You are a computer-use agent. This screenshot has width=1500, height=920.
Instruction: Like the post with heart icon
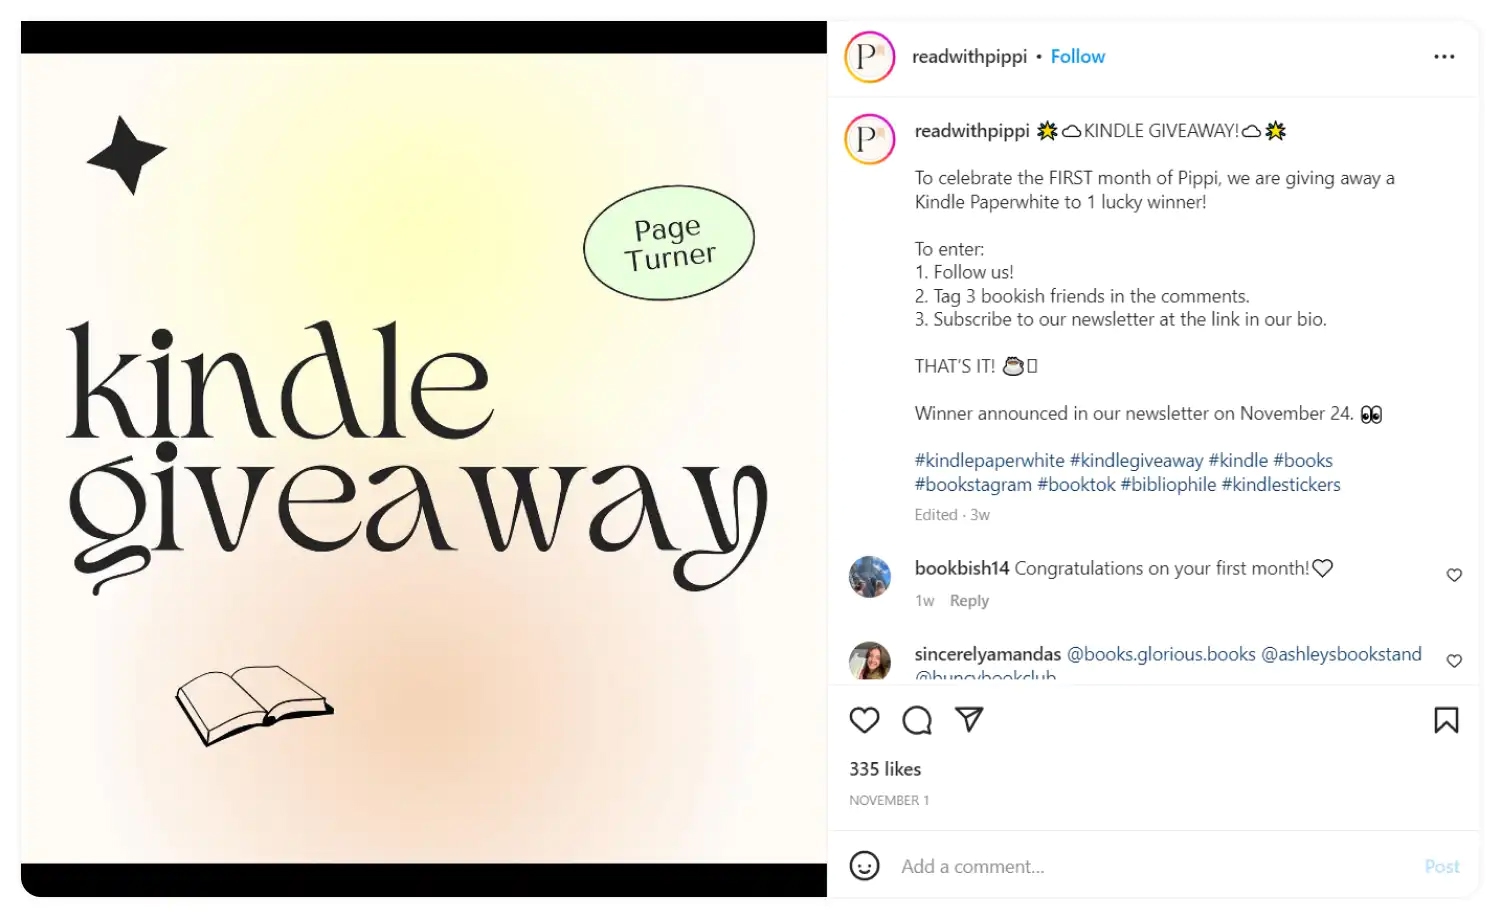[x=864, y=720]
